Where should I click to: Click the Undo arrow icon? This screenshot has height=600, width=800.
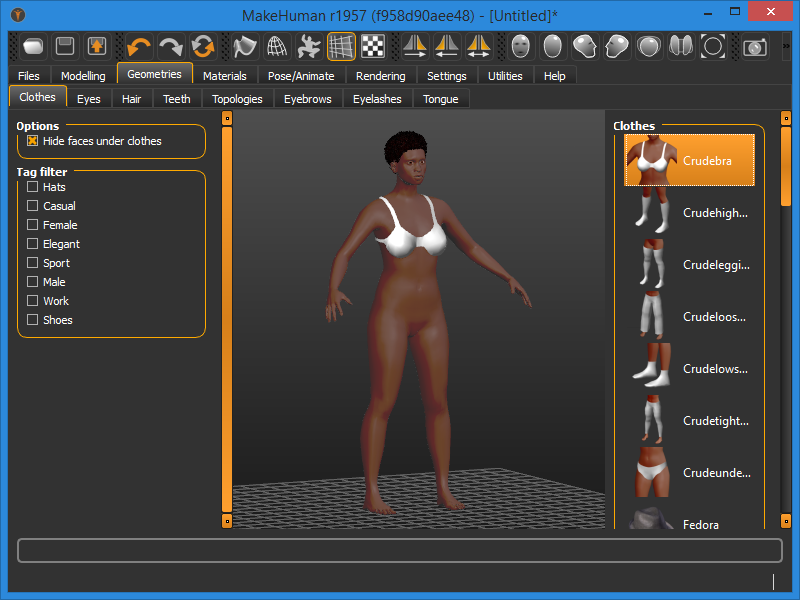click(139, 46)
